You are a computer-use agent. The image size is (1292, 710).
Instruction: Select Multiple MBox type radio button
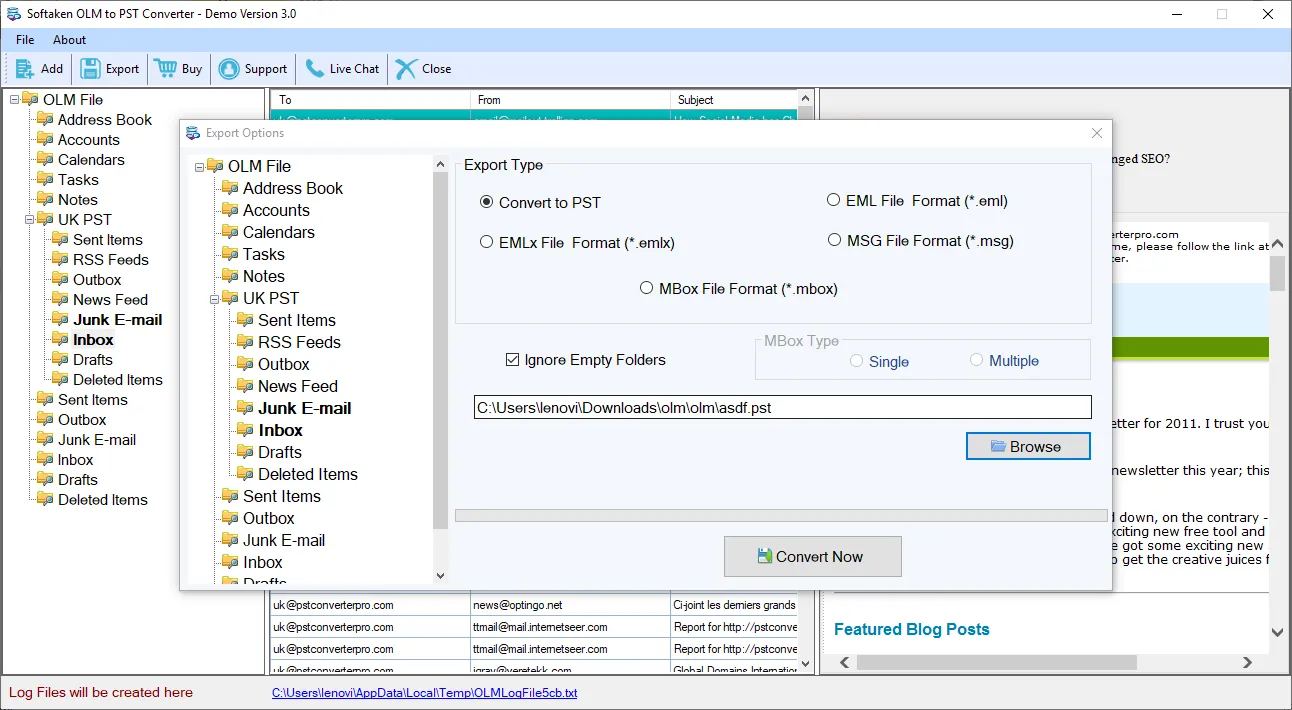(x=976, y=360)
